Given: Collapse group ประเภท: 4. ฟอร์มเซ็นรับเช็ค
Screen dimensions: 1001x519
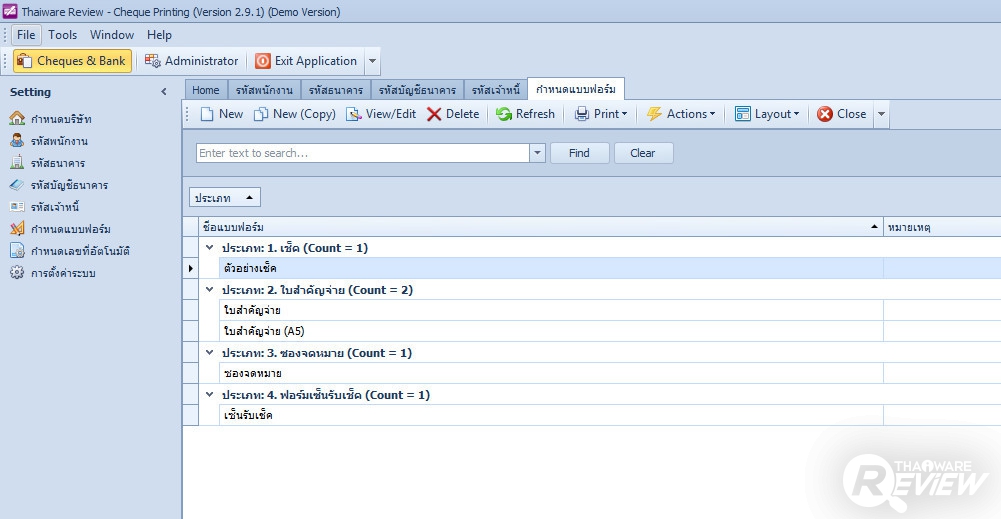Looking at the screenshot, I should [209, 395].
